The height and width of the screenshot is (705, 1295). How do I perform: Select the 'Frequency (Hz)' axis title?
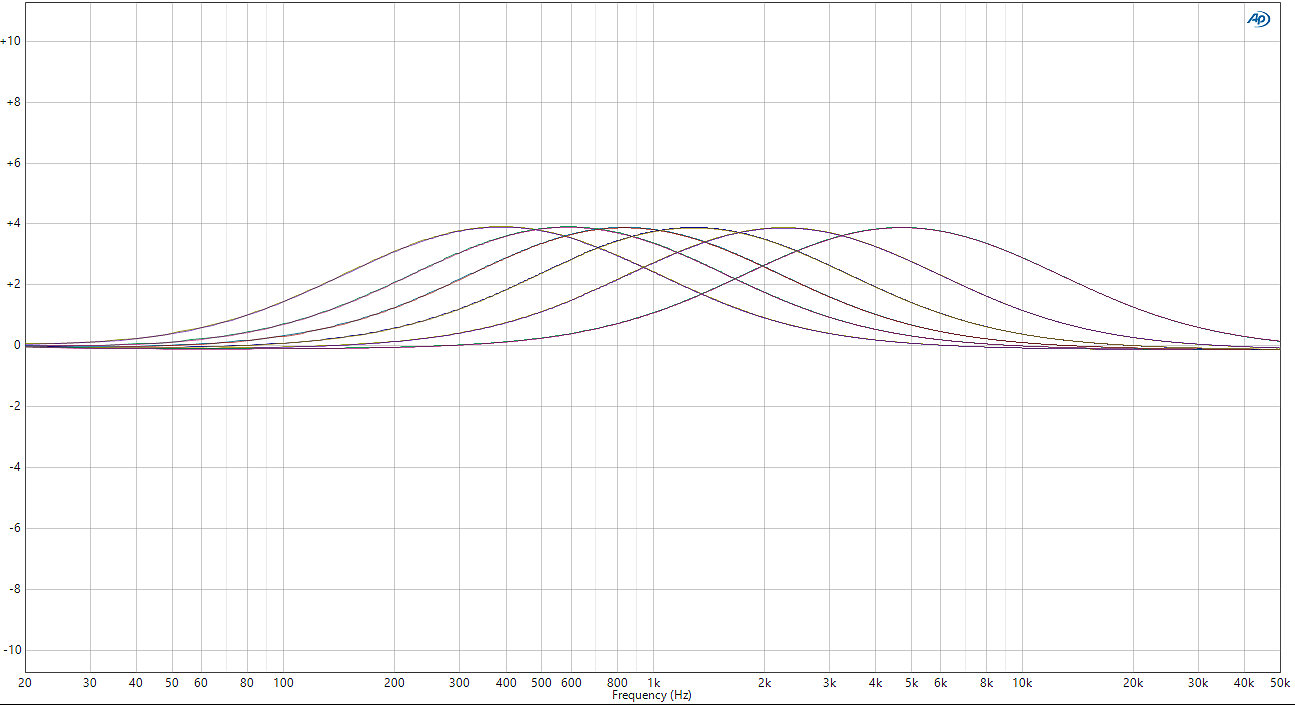(652, 695)
